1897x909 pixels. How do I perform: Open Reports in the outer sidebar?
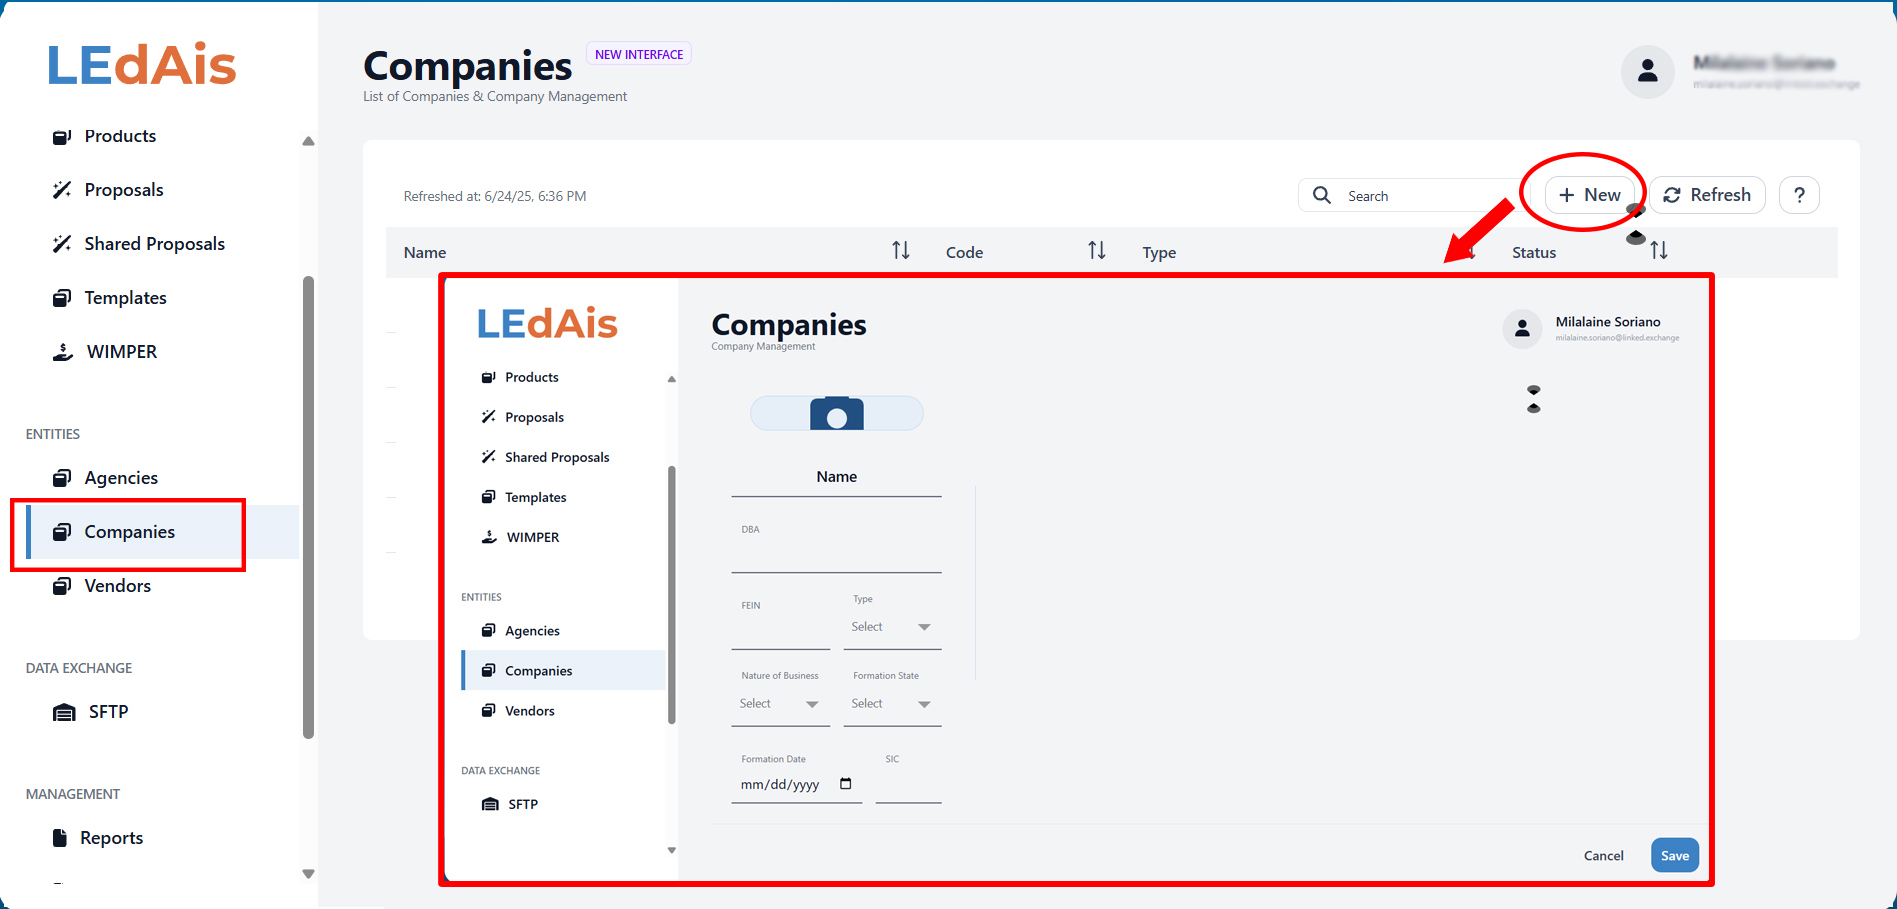point(111,838)
